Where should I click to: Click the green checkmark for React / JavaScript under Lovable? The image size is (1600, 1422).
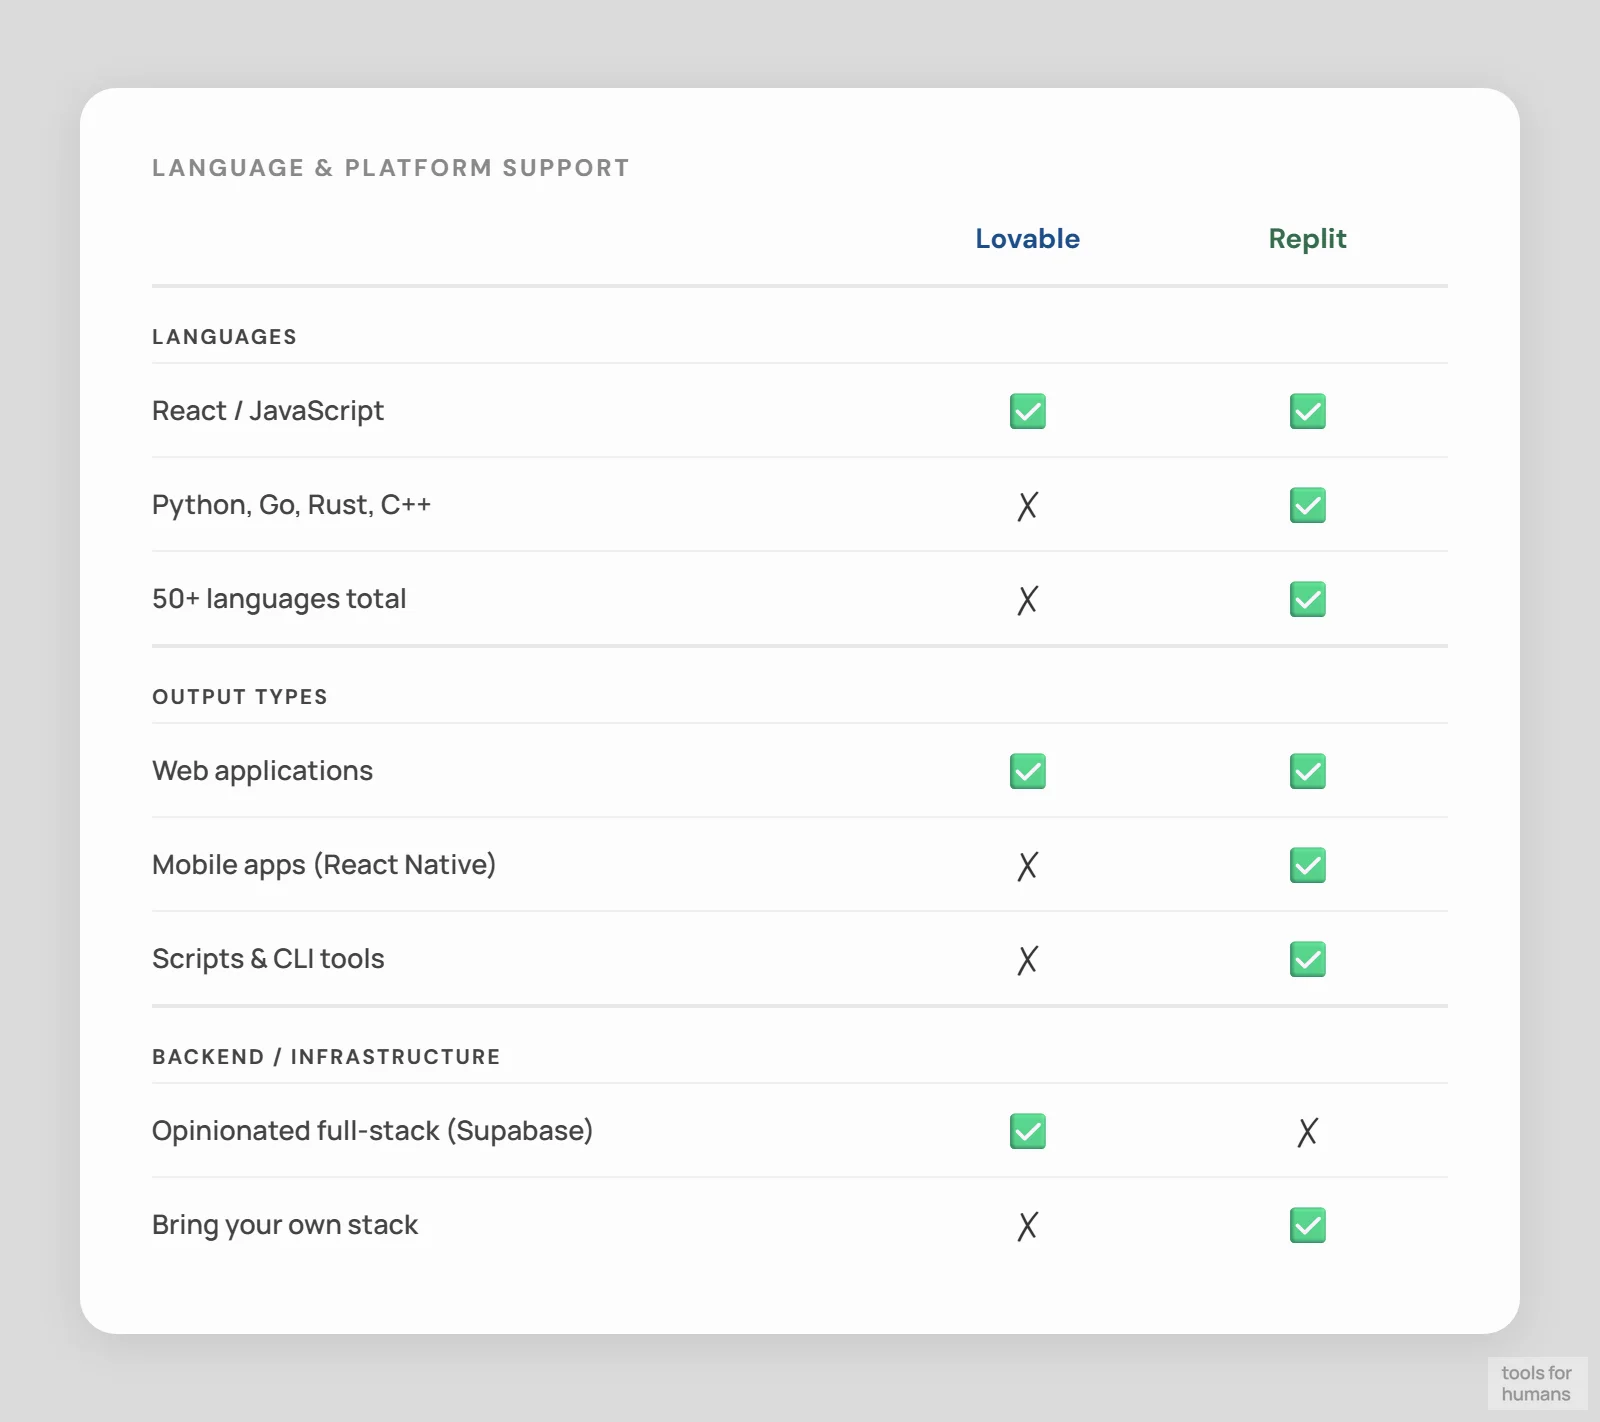1027,411
